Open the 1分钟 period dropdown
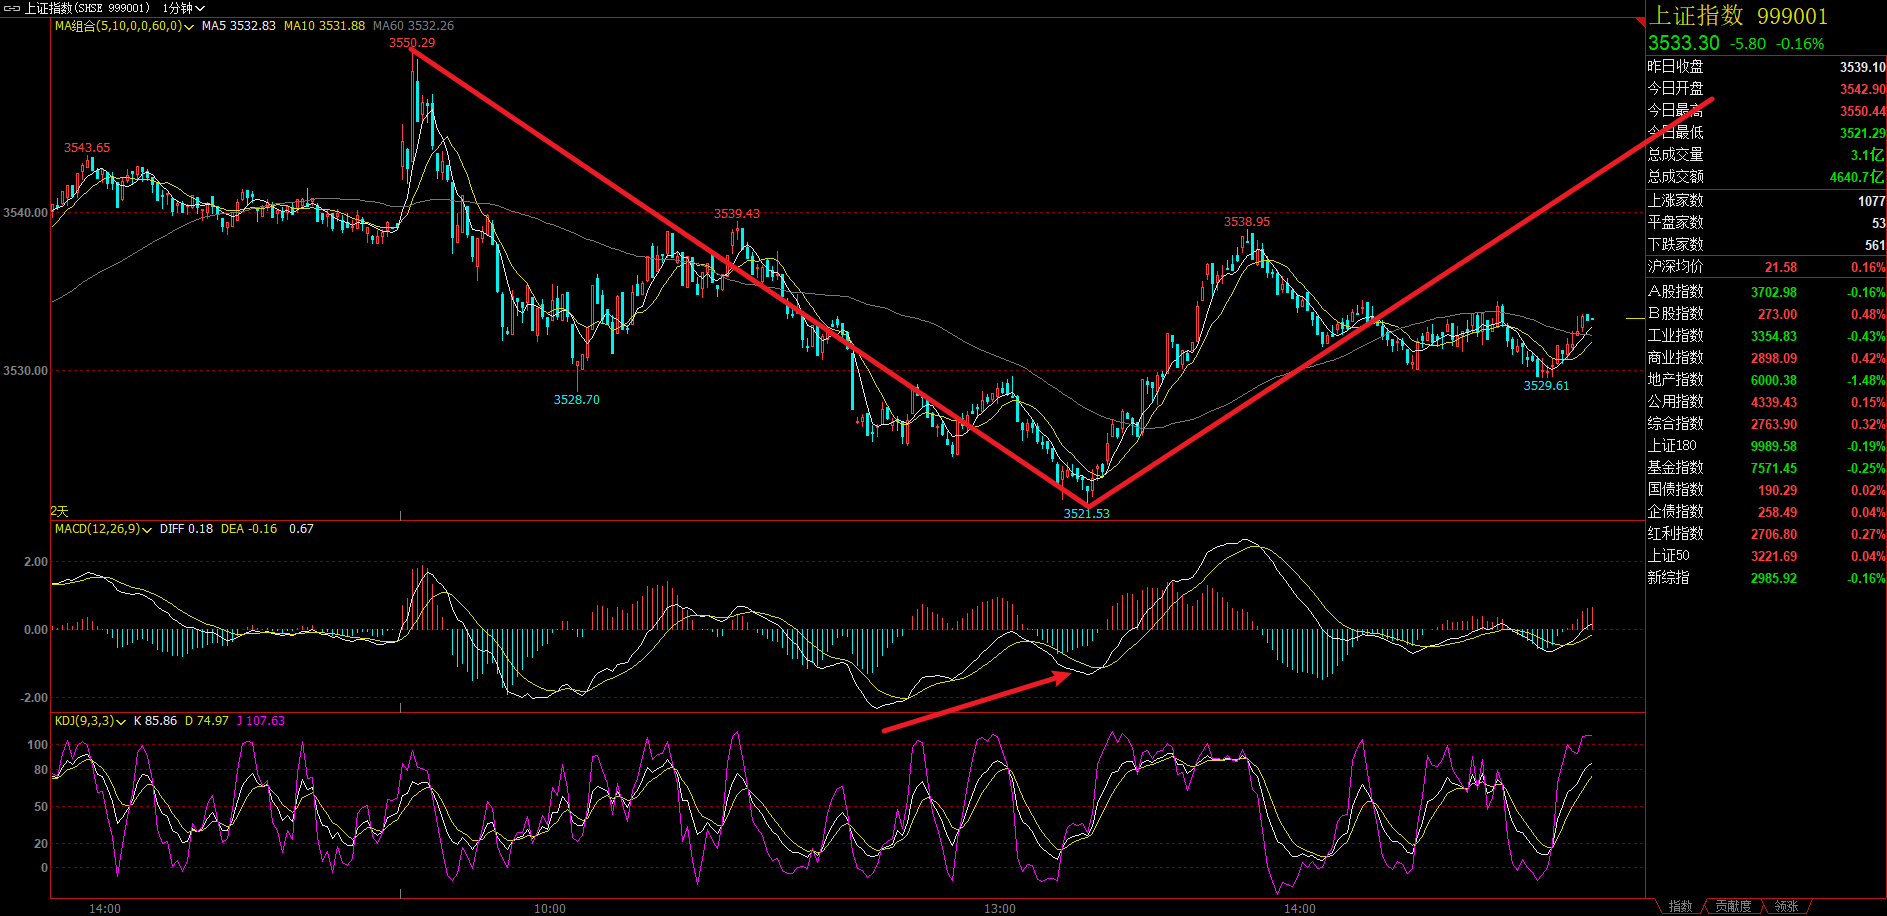Screen dimensions: 1887x916 point(183,8)
